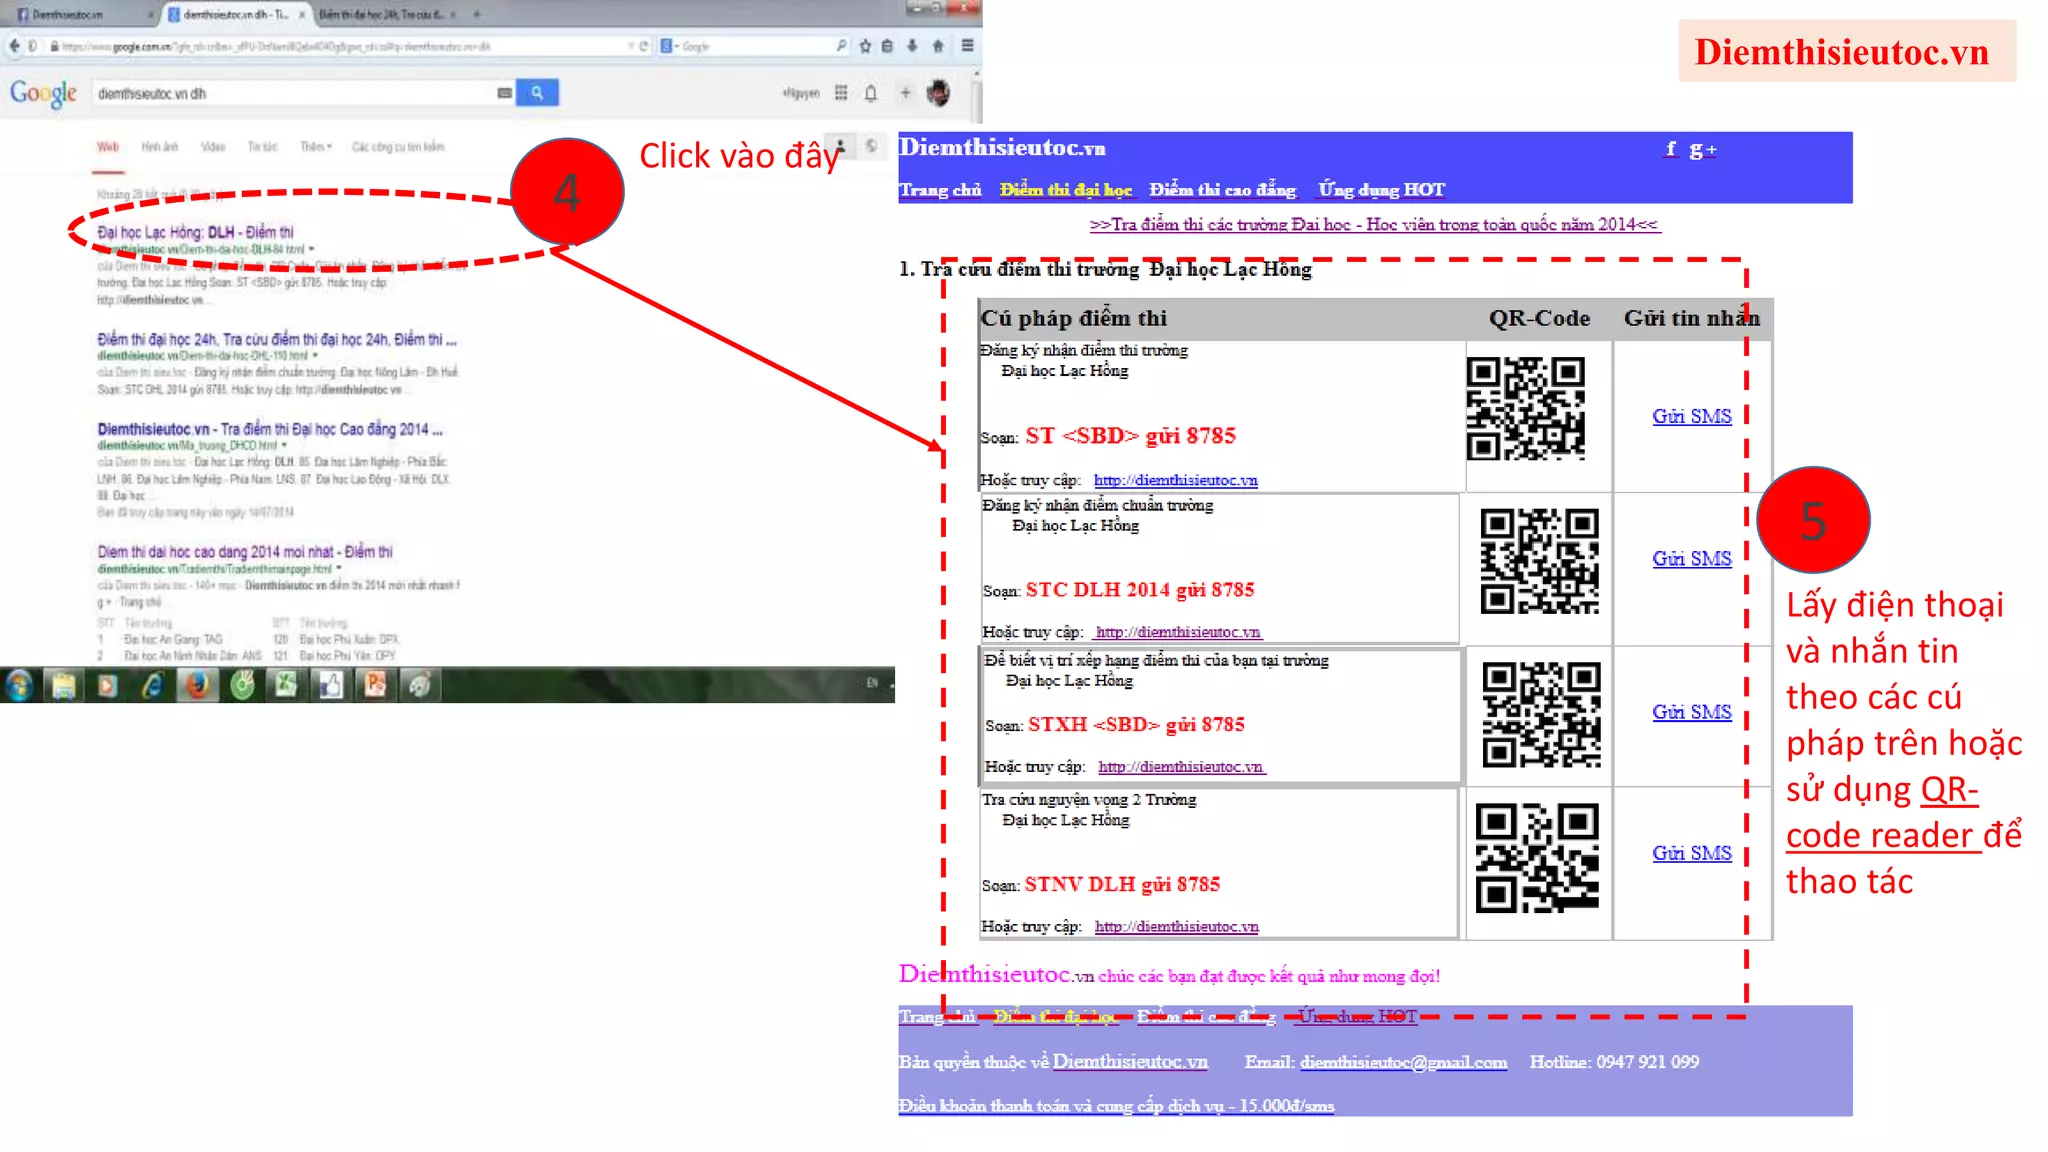Open the Google apps grid icon
This screenshot has width=2048, height=1152.
tap(841, 93)
